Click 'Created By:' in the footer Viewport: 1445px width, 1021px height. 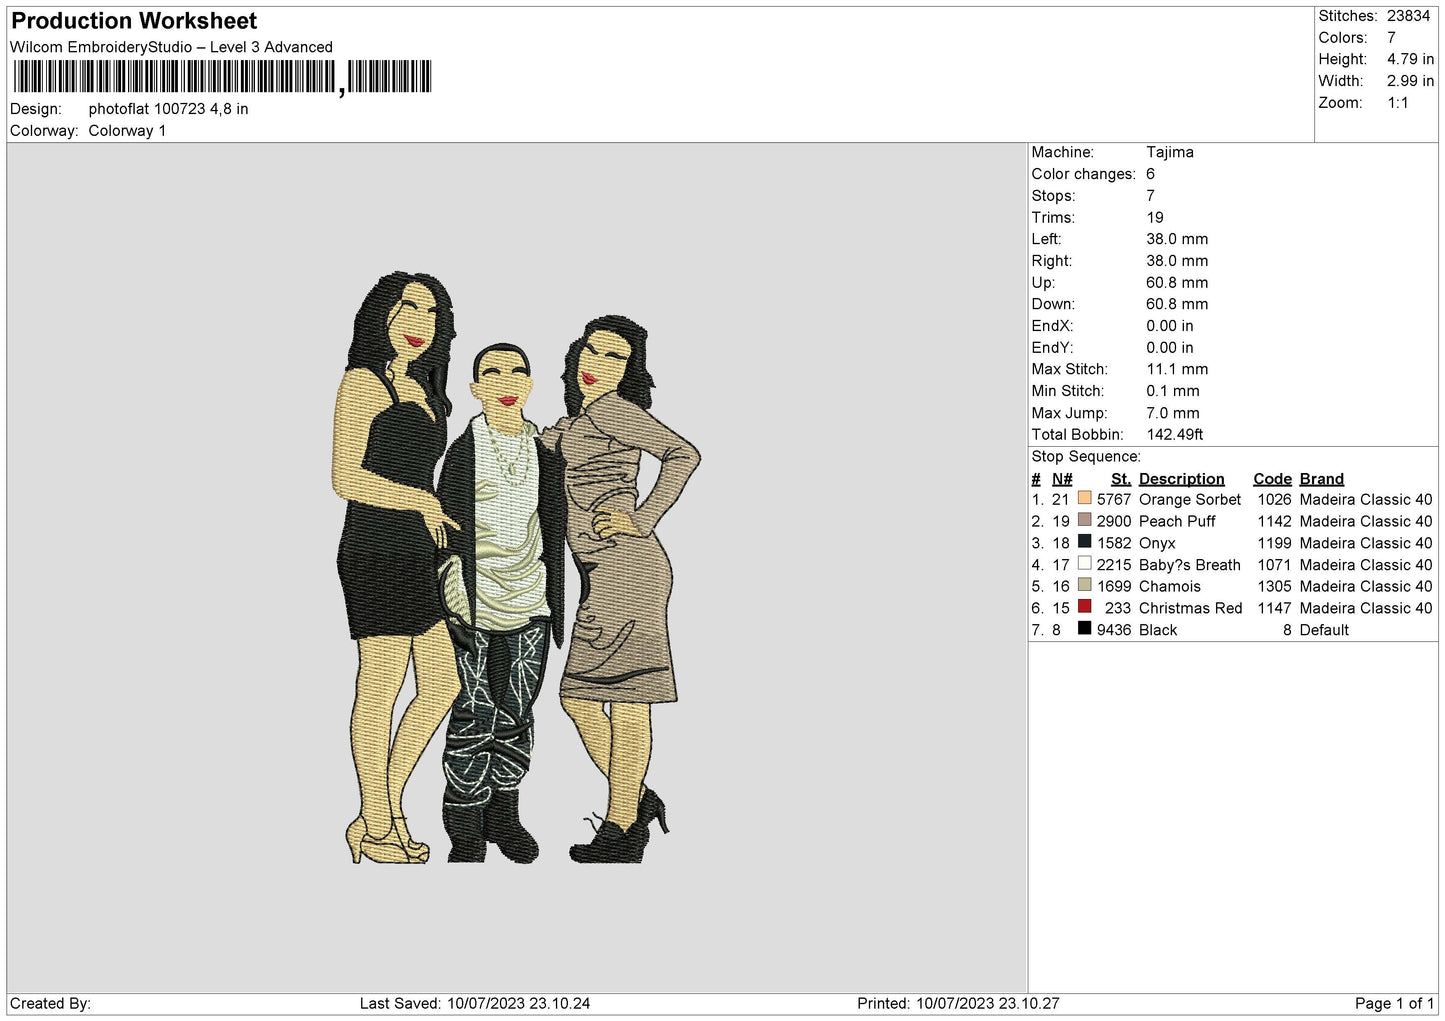click(50, 1004)
